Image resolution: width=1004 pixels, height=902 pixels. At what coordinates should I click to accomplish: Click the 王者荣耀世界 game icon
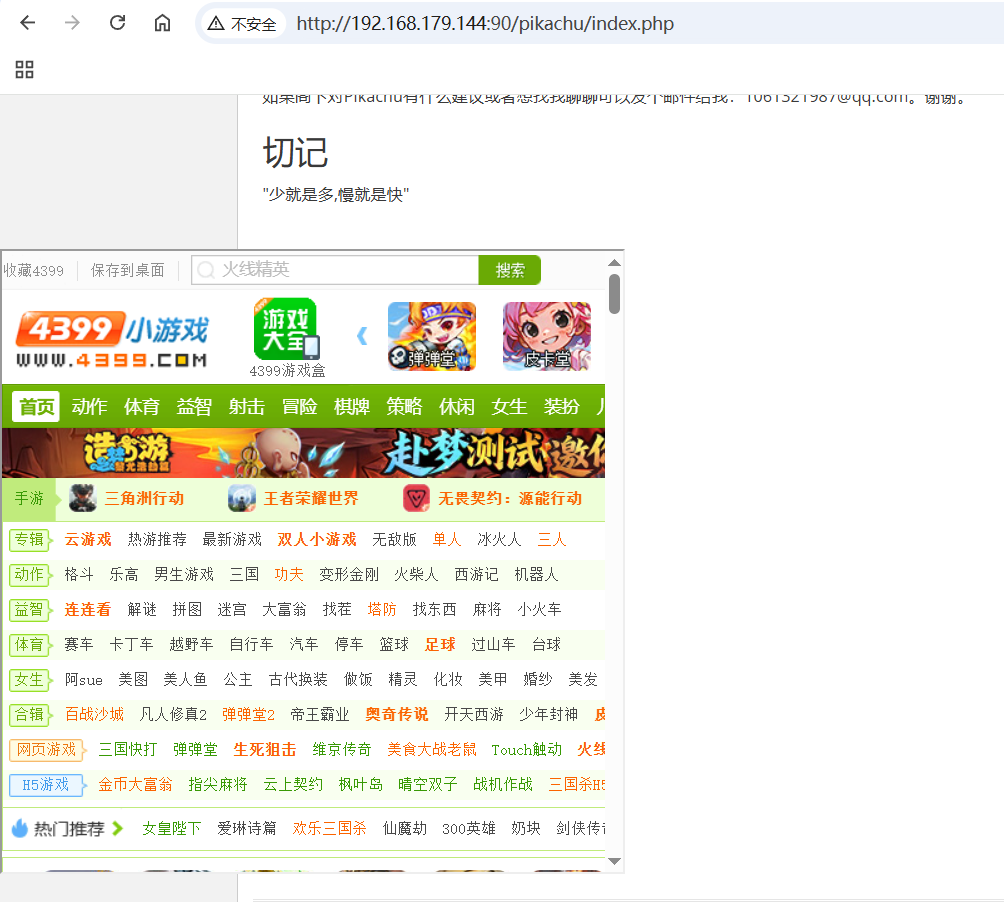pyautogui.click(x=241, y=498)
